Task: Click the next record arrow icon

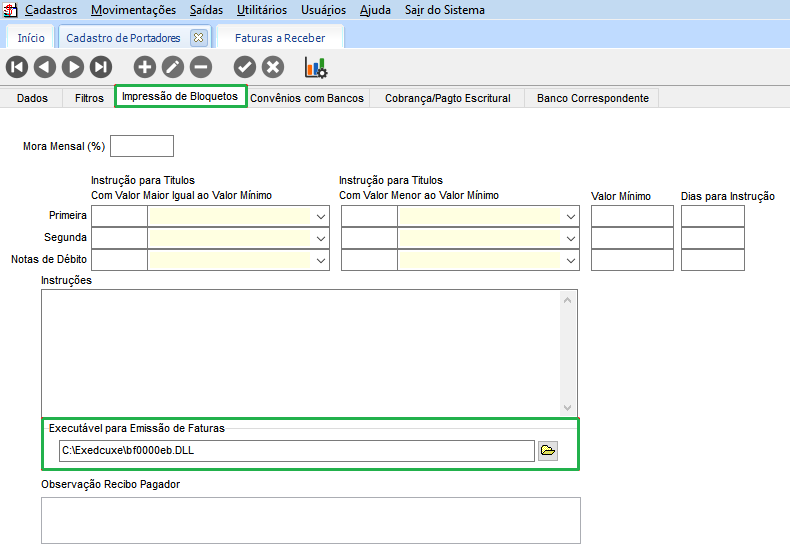Action: click(x=73, y=67)
